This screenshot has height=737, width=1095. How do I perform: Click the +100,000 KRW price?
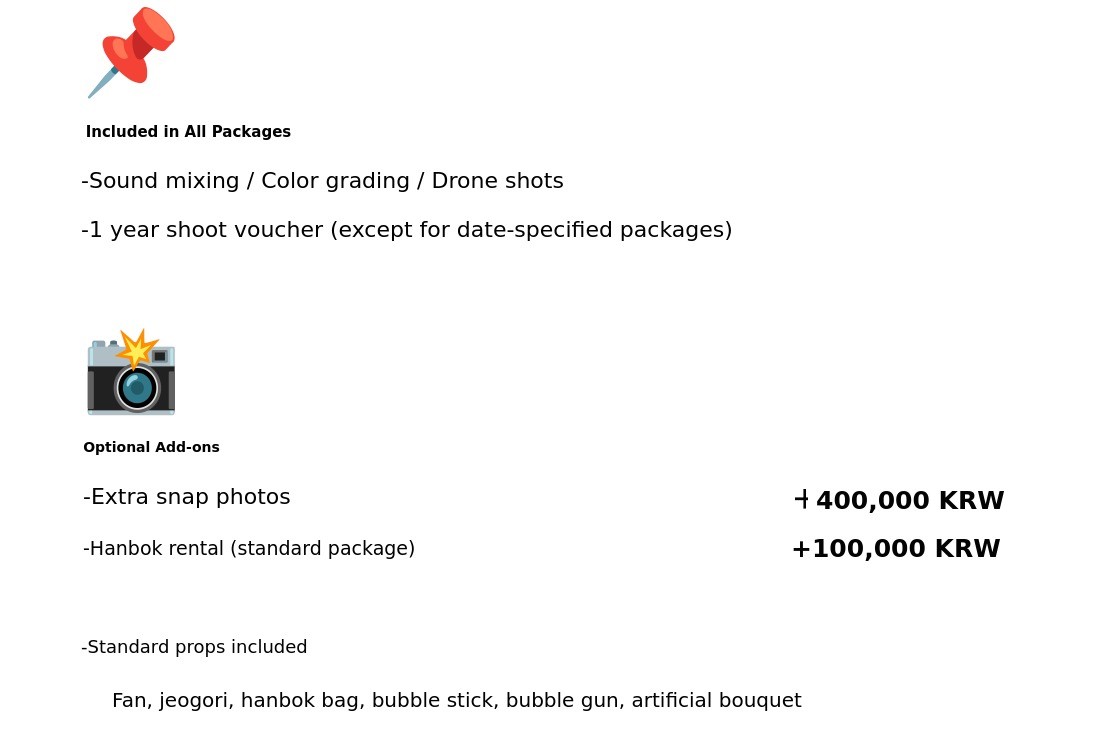coord(895,549)
